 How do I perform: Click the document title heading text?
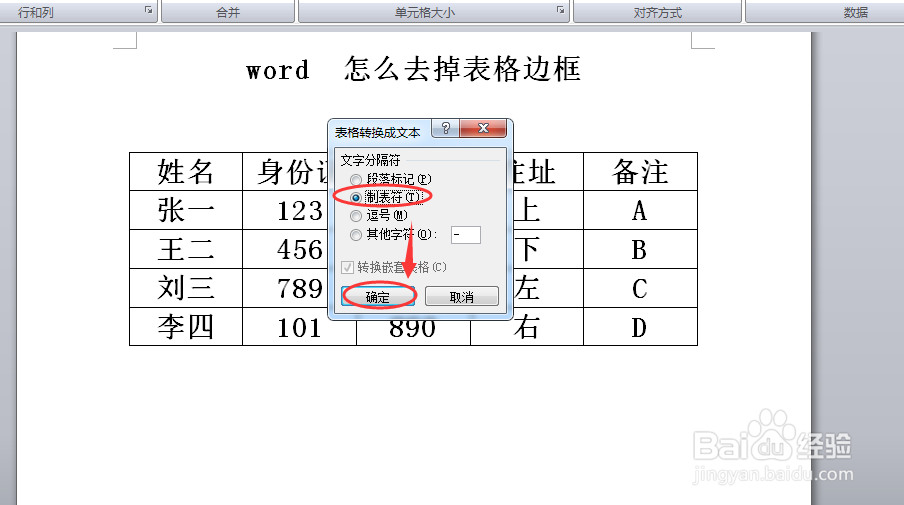pos(413,69)
